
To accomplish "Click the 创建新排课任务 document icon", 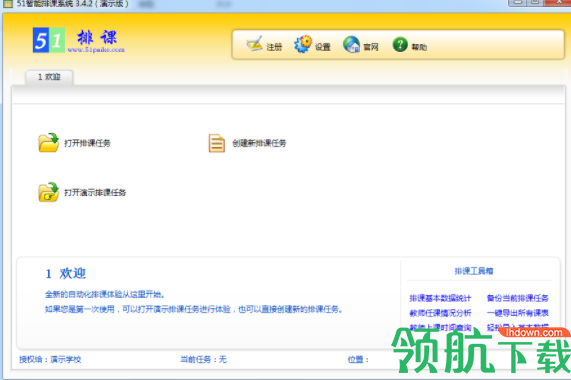I will click(217, 143).
